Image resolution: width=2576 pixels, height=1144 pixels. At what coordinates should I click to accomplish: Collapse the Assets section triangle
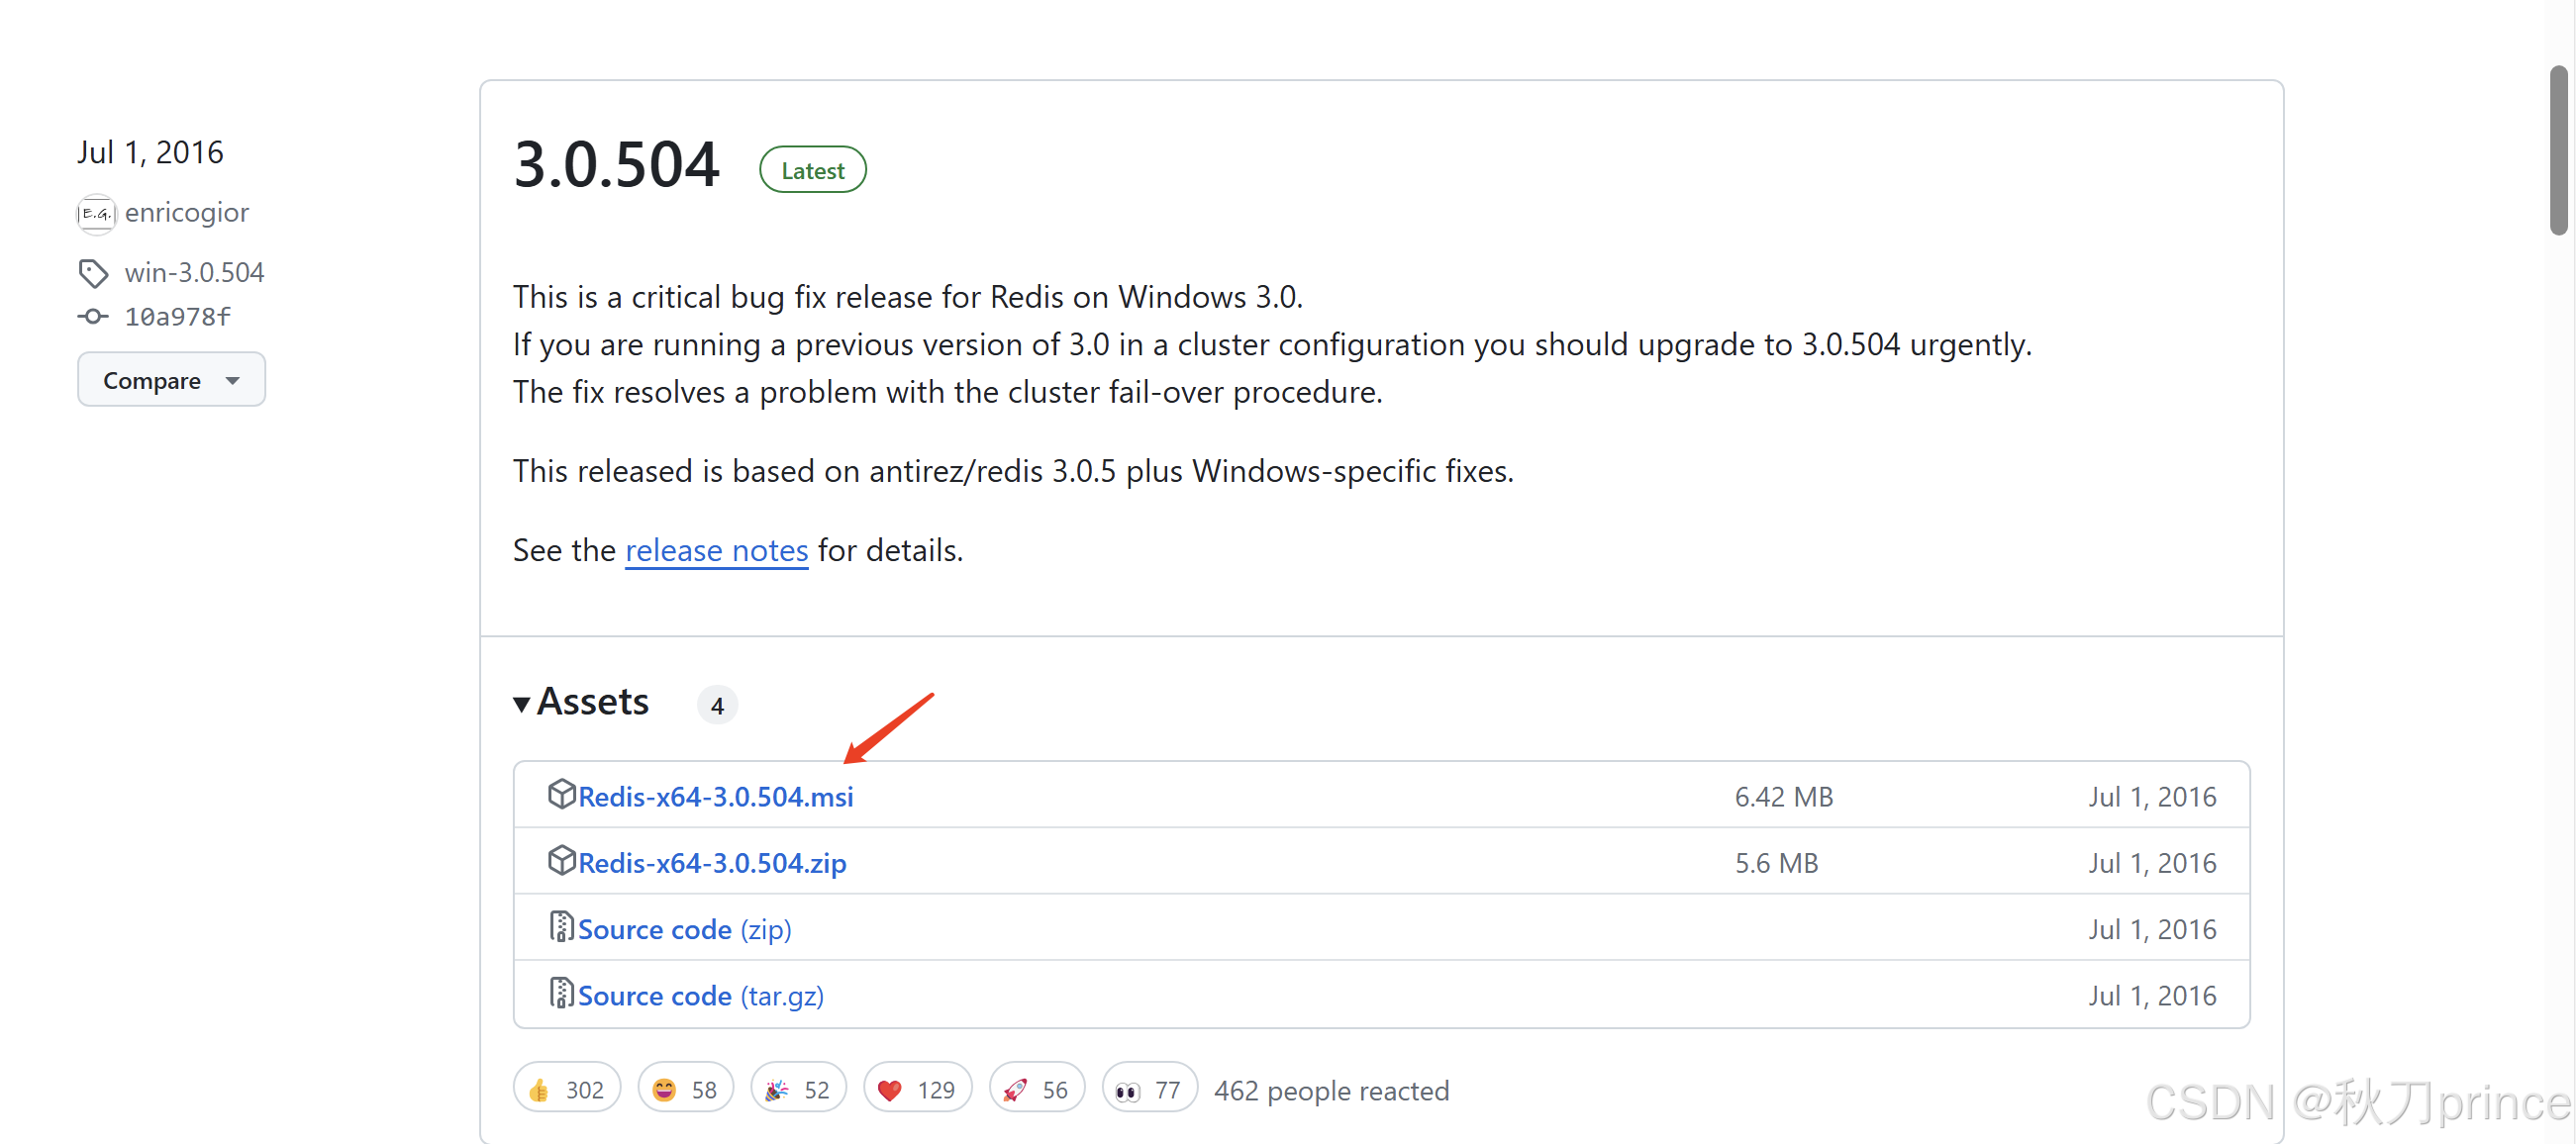point(522,705)
